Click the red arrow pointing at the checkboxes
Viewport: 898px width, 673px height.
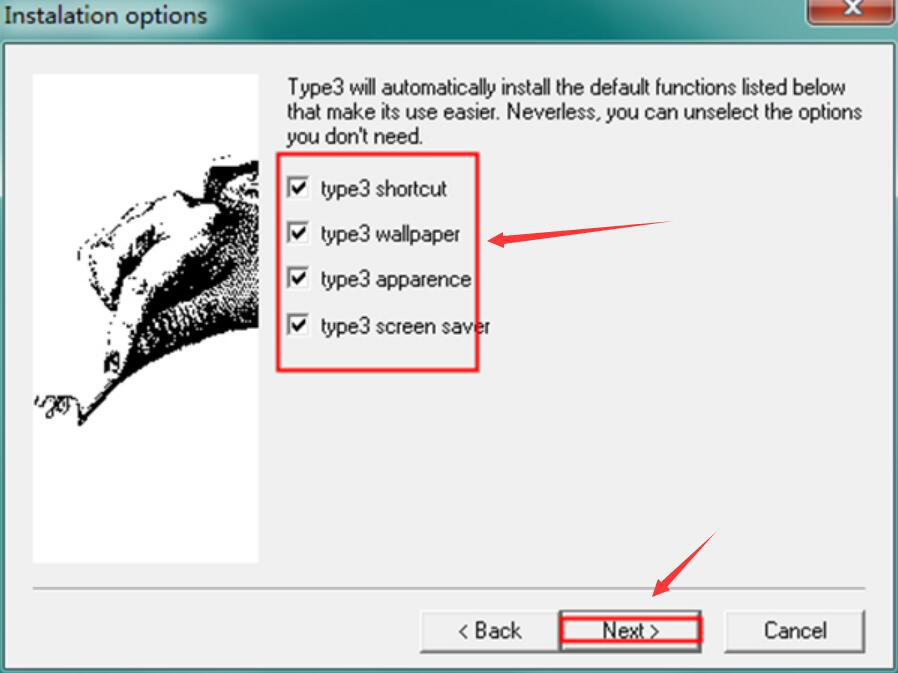(x=578, y=233)
